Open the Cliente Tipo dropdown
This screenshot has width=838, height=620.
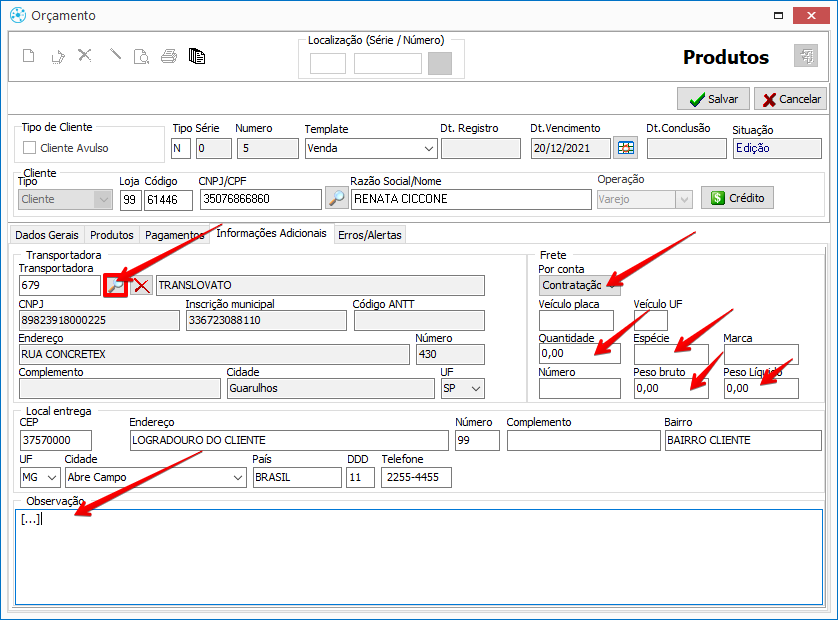click(103, 200)
